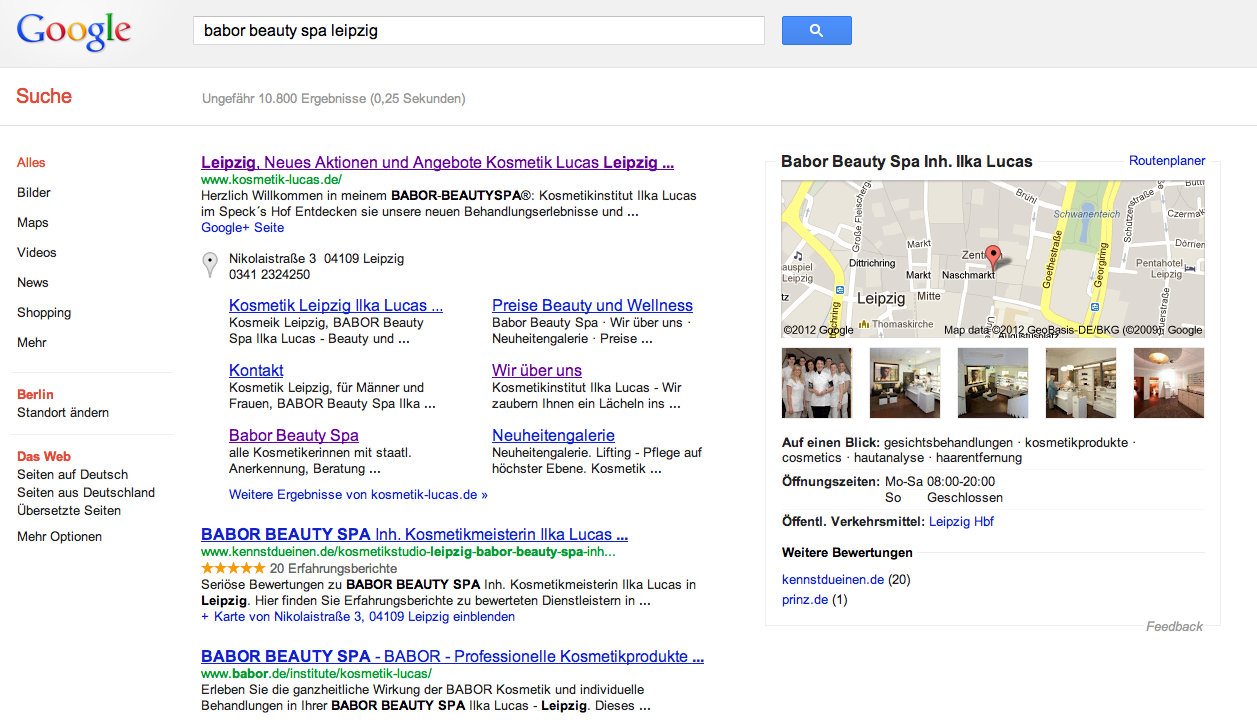Expand Mehr Optionen in sidebar
Viewport: 1257px width, 727px height.
coord(60,537)
